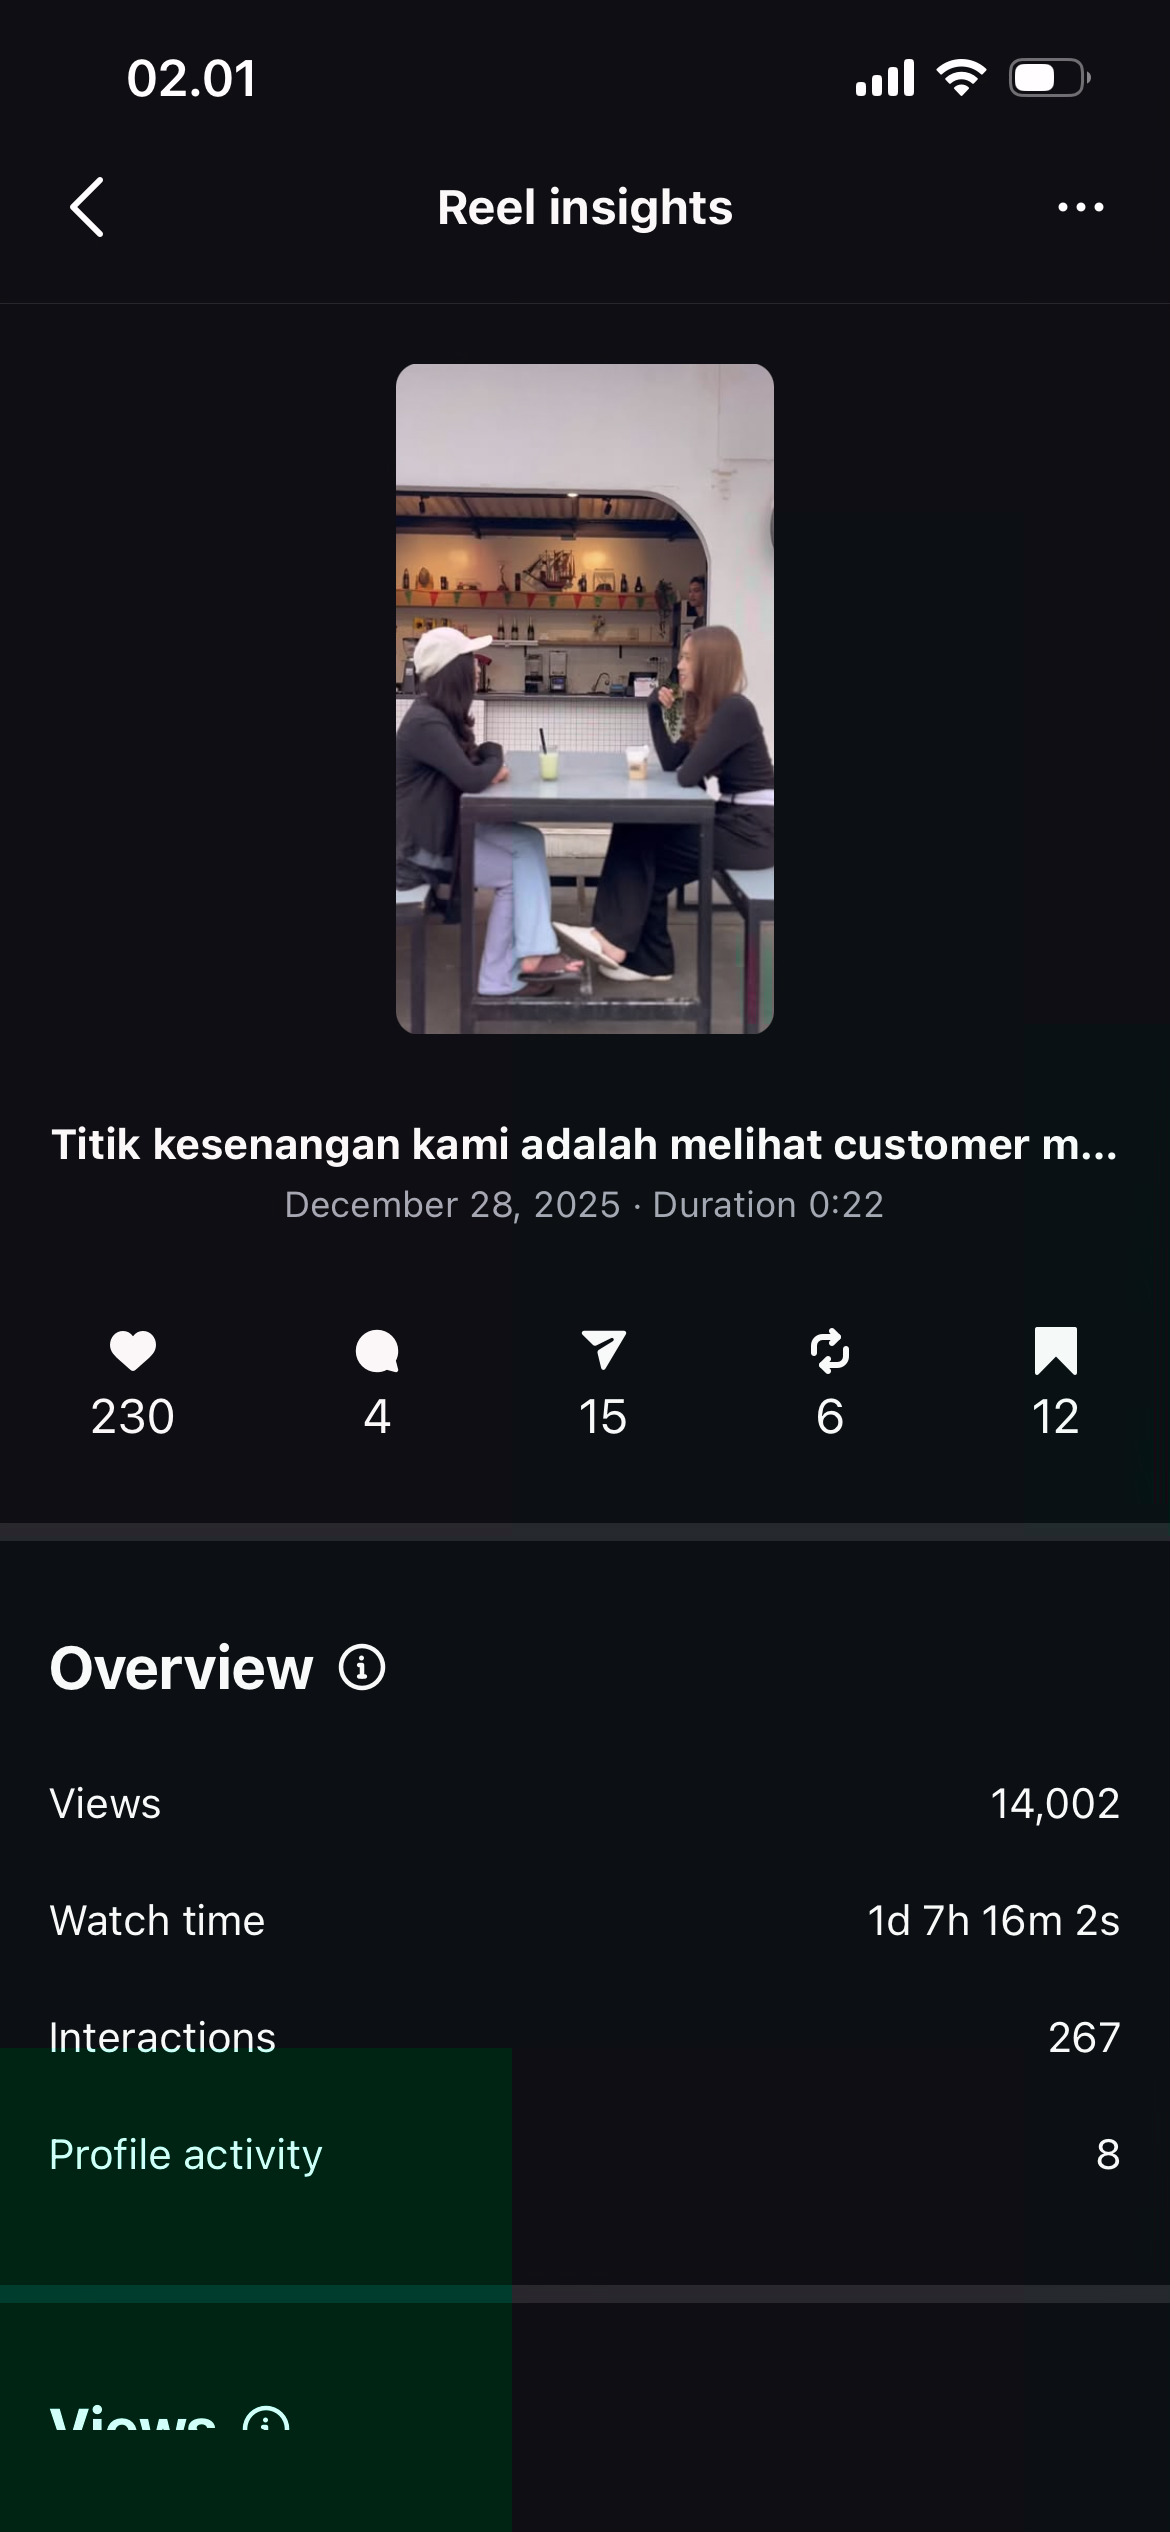Screen dimensions: 1170x2532
Task: Open the three-dot more options menu
Action: pyautogui.click(x=1080, y=207)
